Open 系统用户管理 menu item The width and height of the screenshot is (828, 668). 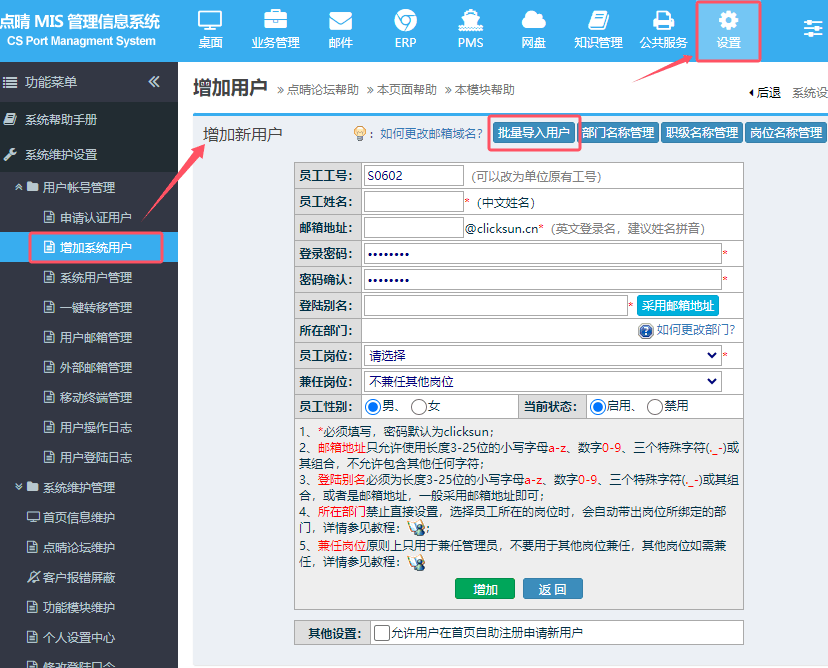tap(96, 277)
